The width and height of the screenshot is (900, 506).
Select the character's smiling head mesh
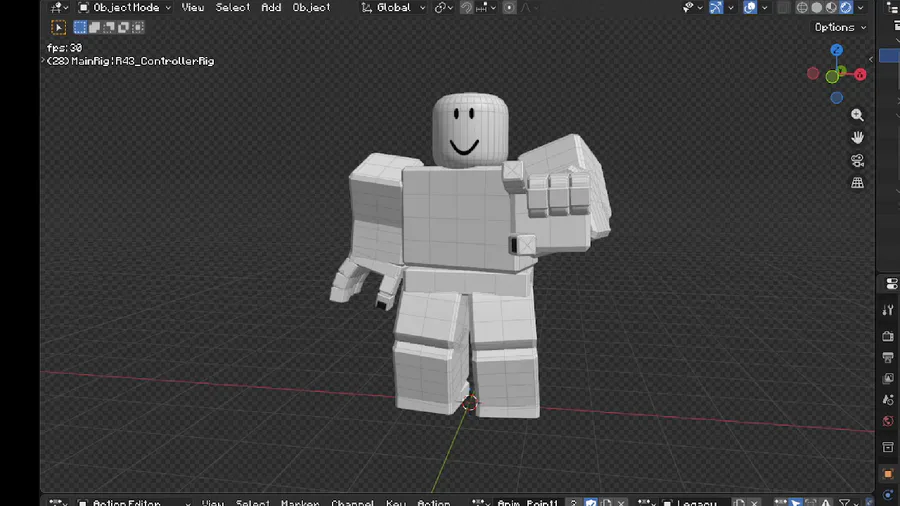click(x=470, y=130)
